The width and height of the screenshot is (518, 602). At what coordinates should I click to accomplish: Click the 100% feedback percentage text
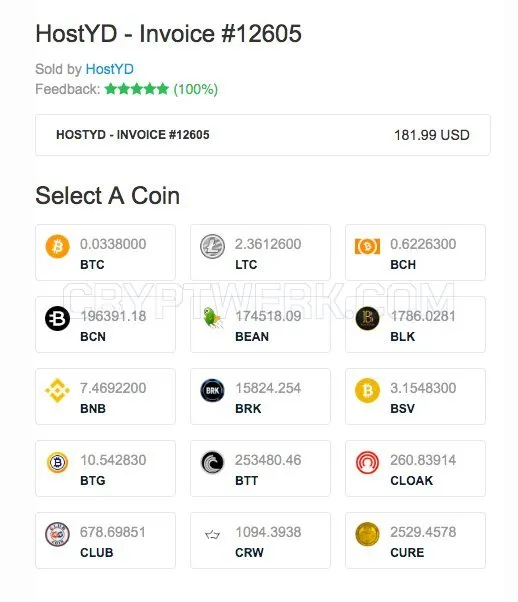pos(195,89)
